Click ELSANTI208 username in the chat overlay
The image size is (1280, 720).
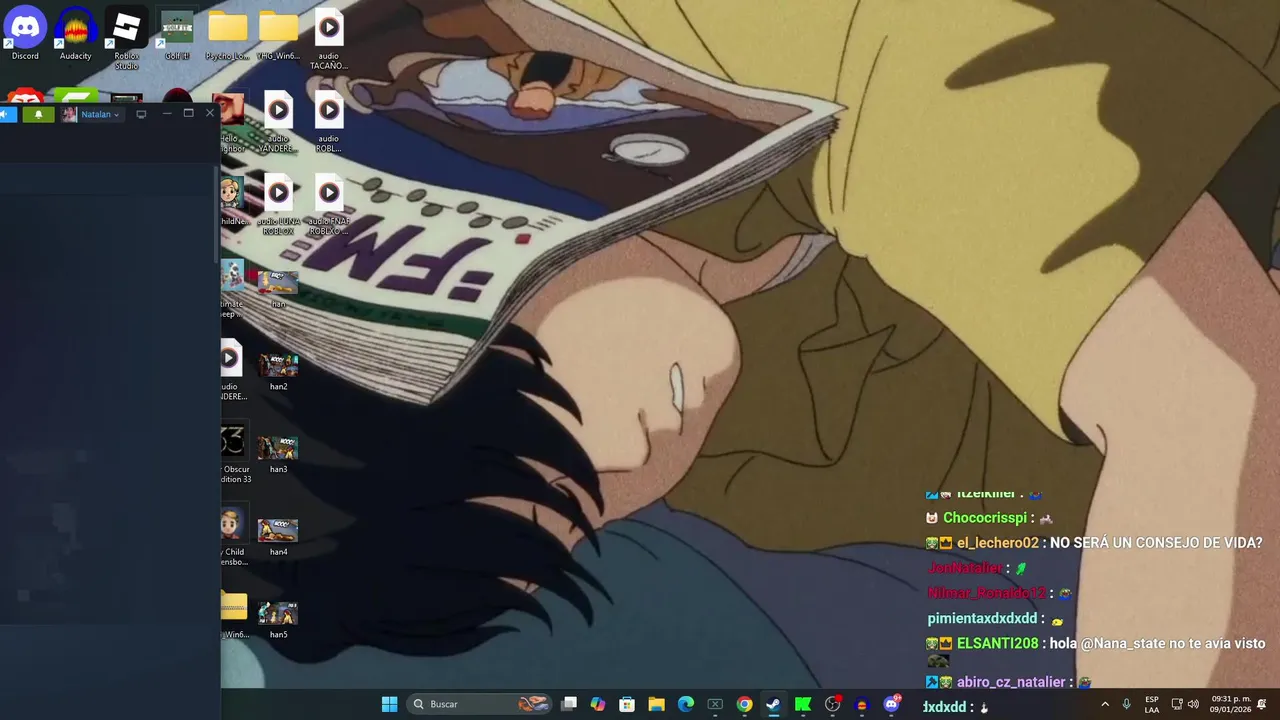998,643
